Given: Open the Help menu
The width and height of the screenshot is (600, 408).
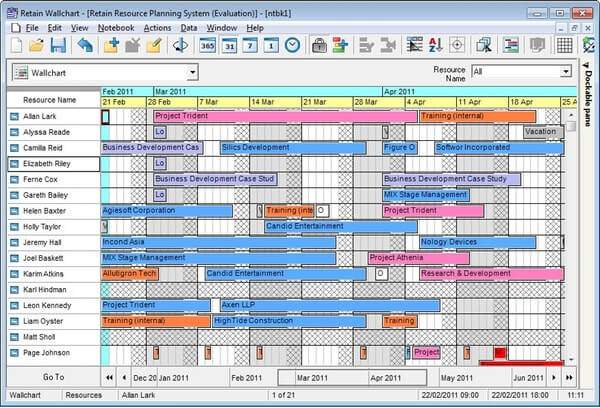Looking at the screenshot, I should (255, 28).
